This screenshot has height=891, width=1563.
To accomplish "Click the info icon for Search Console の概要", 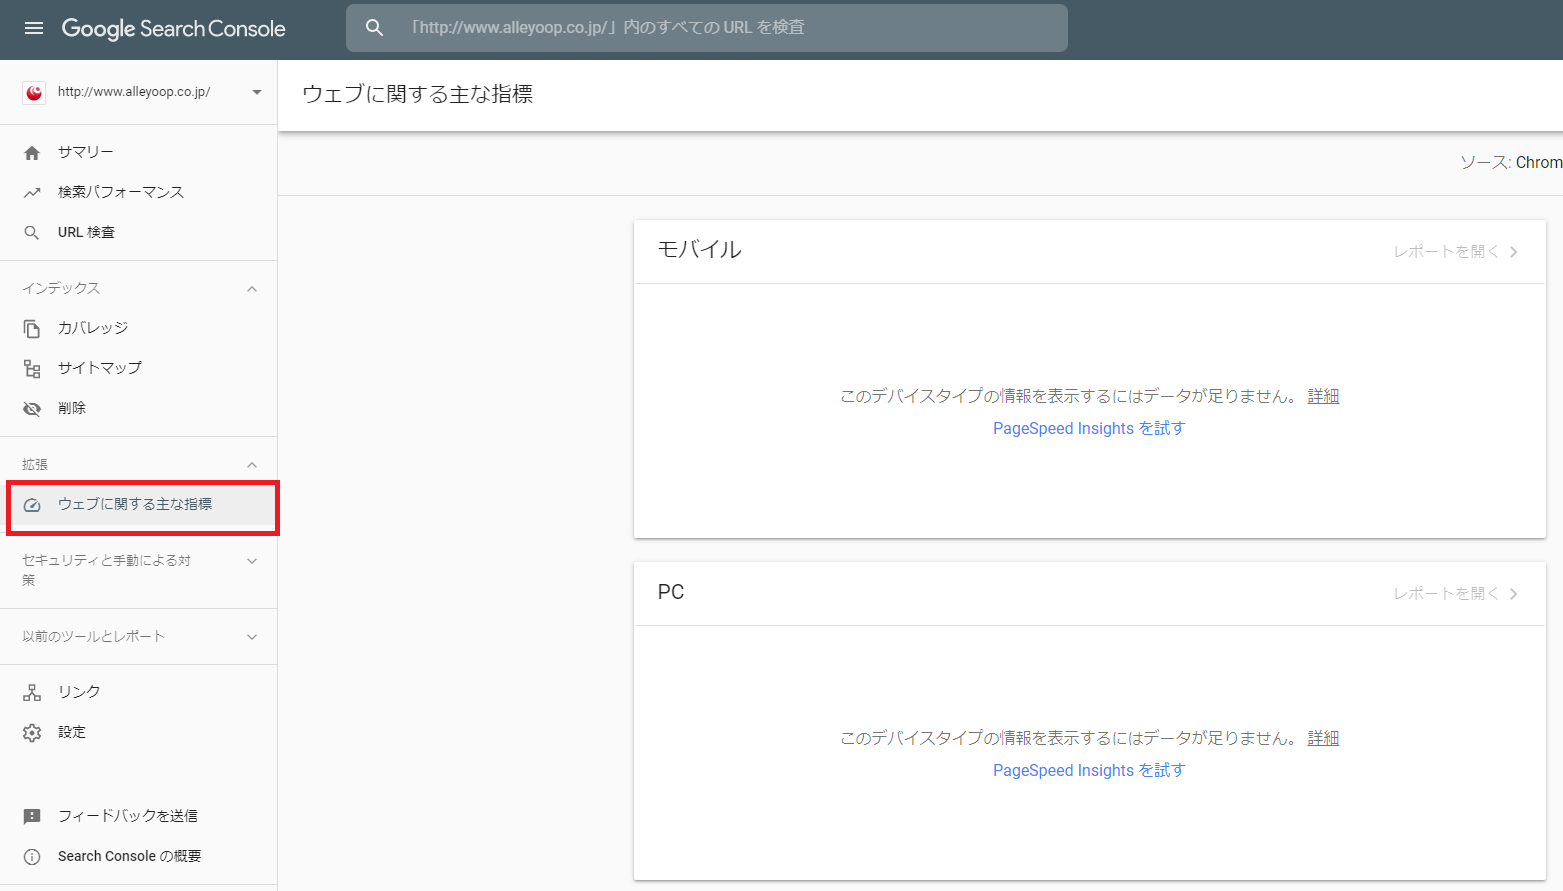I will (32, 856).
